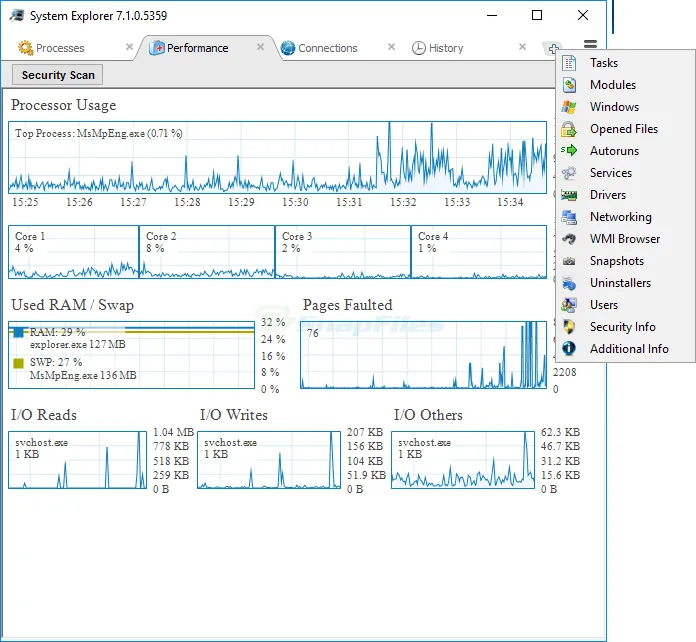Close the Performance tab
This screenshot has width=696, height=642.
[x=260, y=47]
